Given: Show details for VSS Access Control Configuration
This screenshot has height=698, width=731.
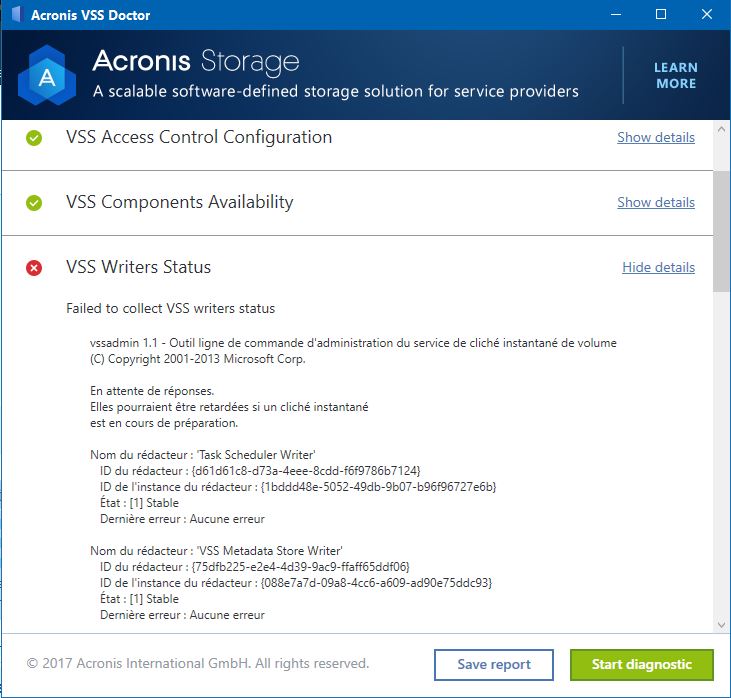Looking at the screenshot, I should click(x=655, y=137).
